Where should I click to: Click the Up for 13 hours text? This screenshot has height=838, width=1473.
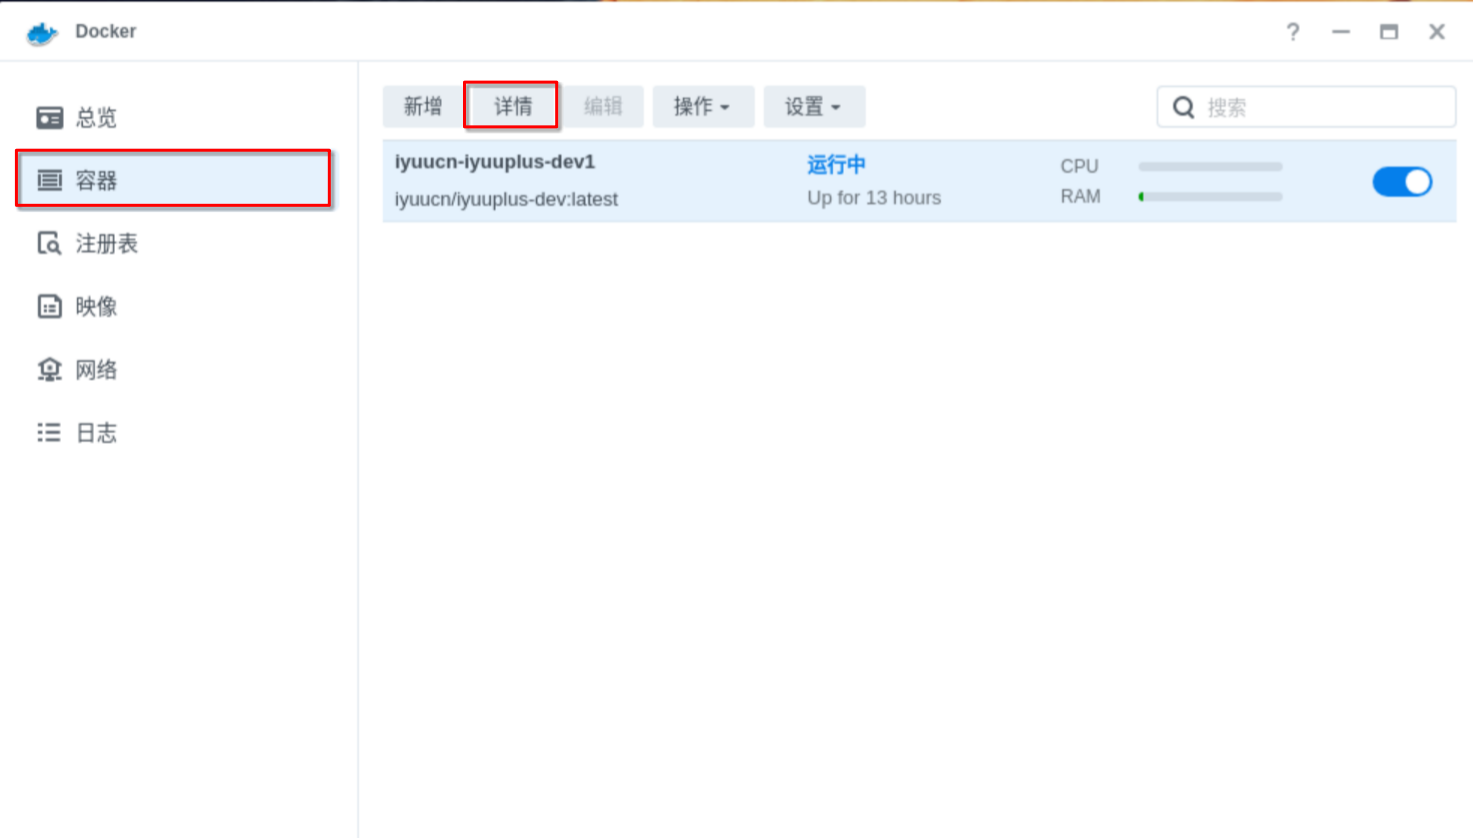click(874, 198)
